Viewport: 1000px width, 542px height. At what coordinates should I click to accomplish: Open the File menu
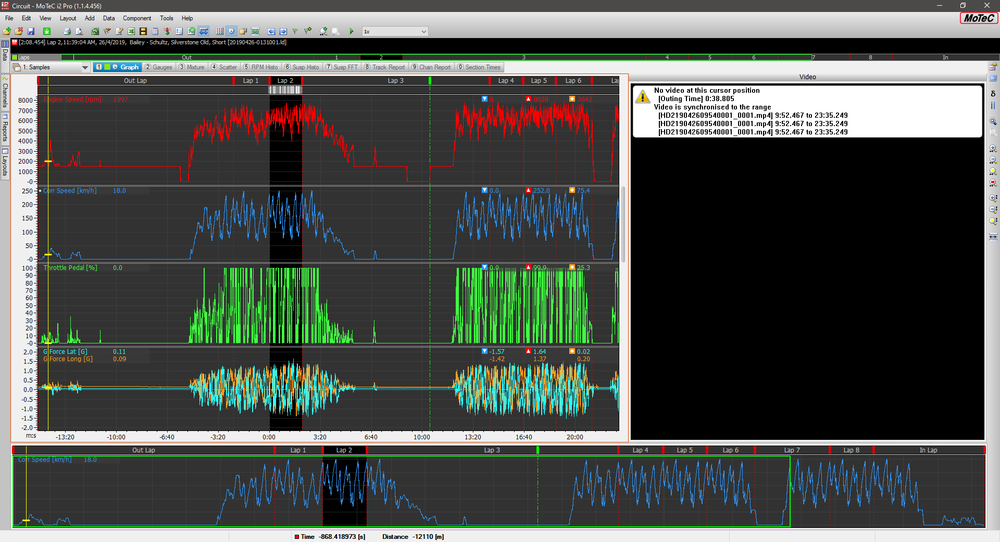(x=9, y=18)
